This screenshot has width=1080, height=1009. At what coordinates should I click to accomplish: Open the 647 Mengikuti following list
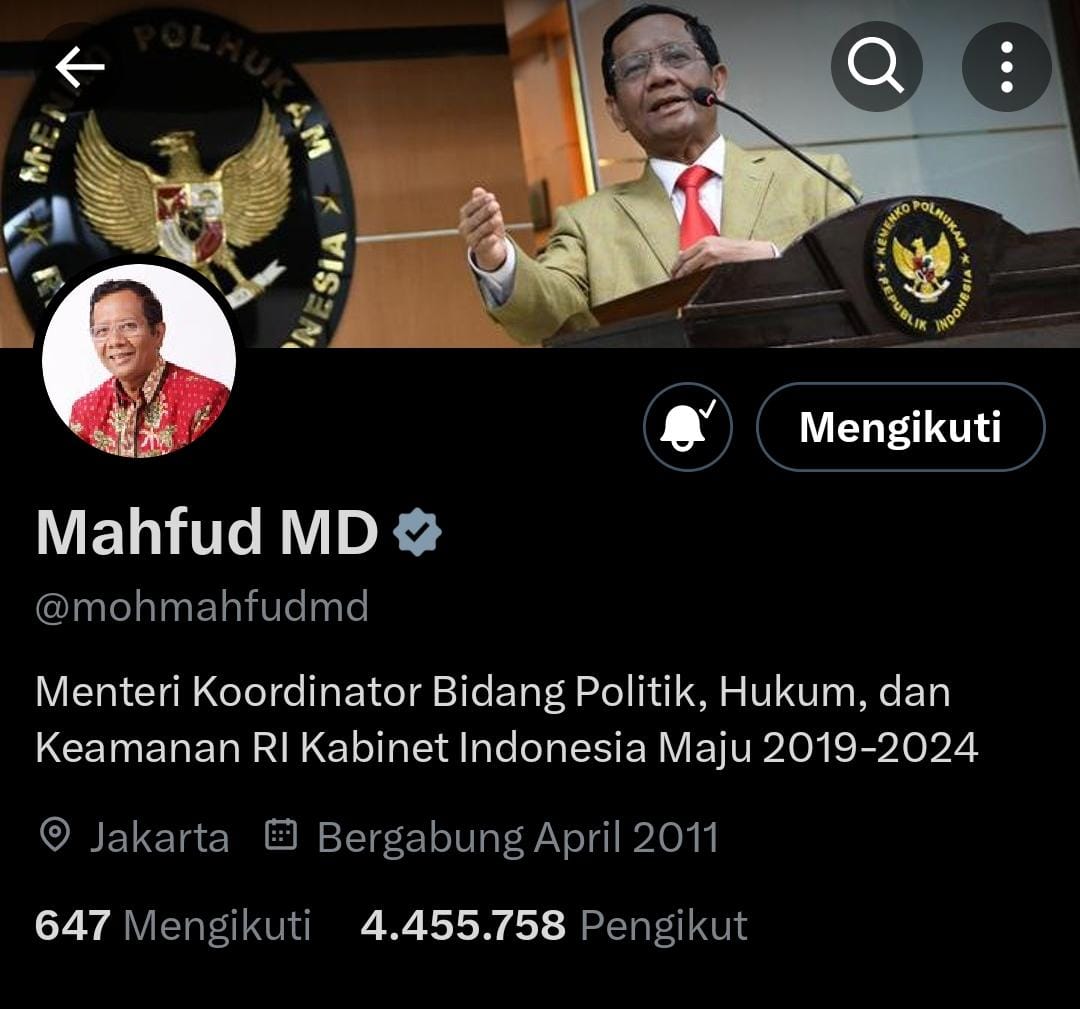click(x=173, y=925)
